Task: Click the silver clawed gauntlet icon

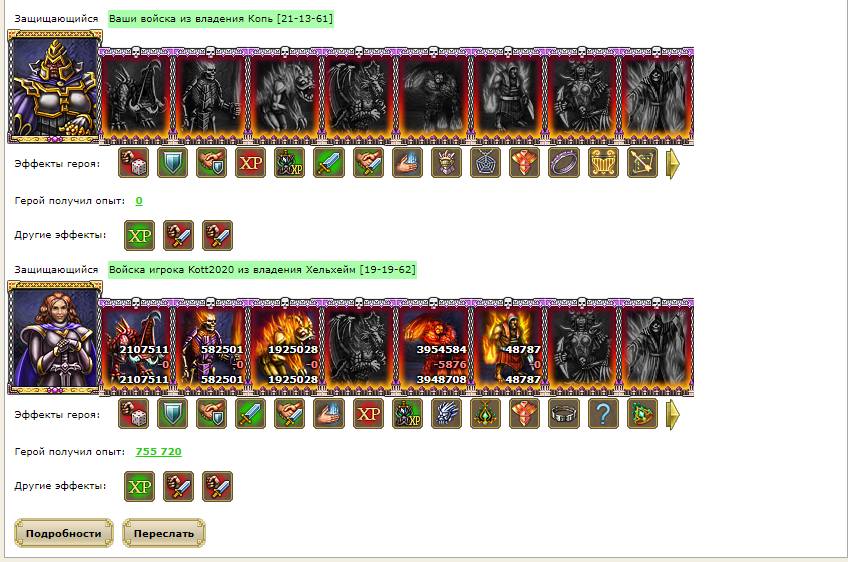Action: [446, 414]
